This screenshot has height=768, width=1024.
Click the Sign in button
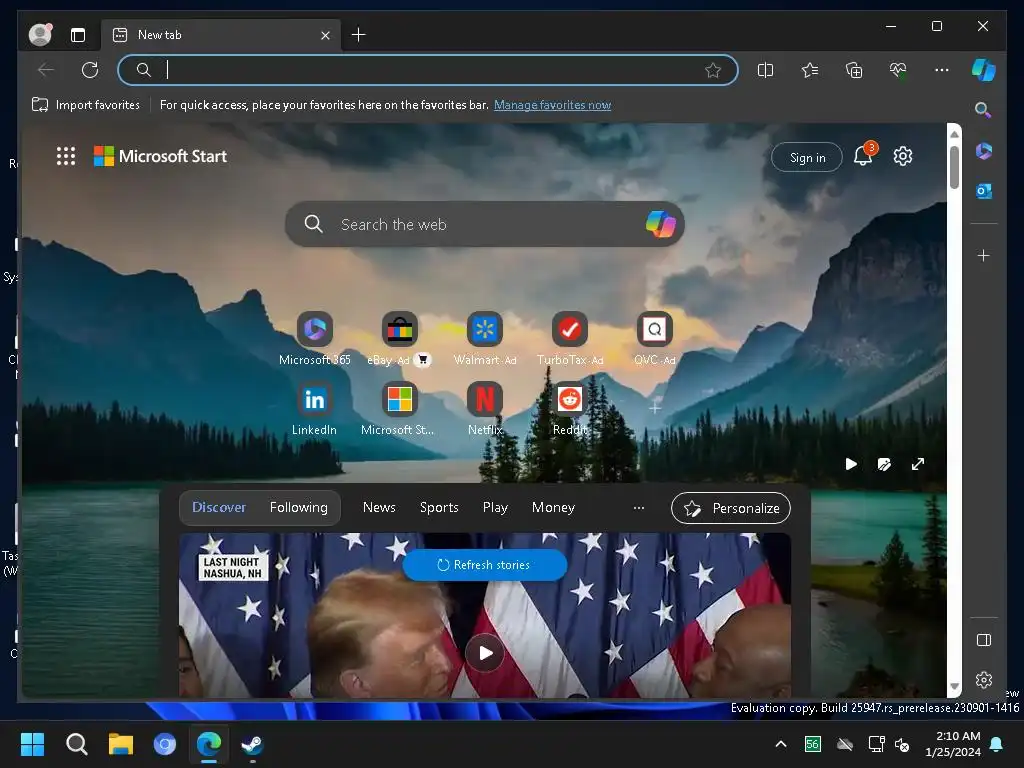tap(807, 157)
